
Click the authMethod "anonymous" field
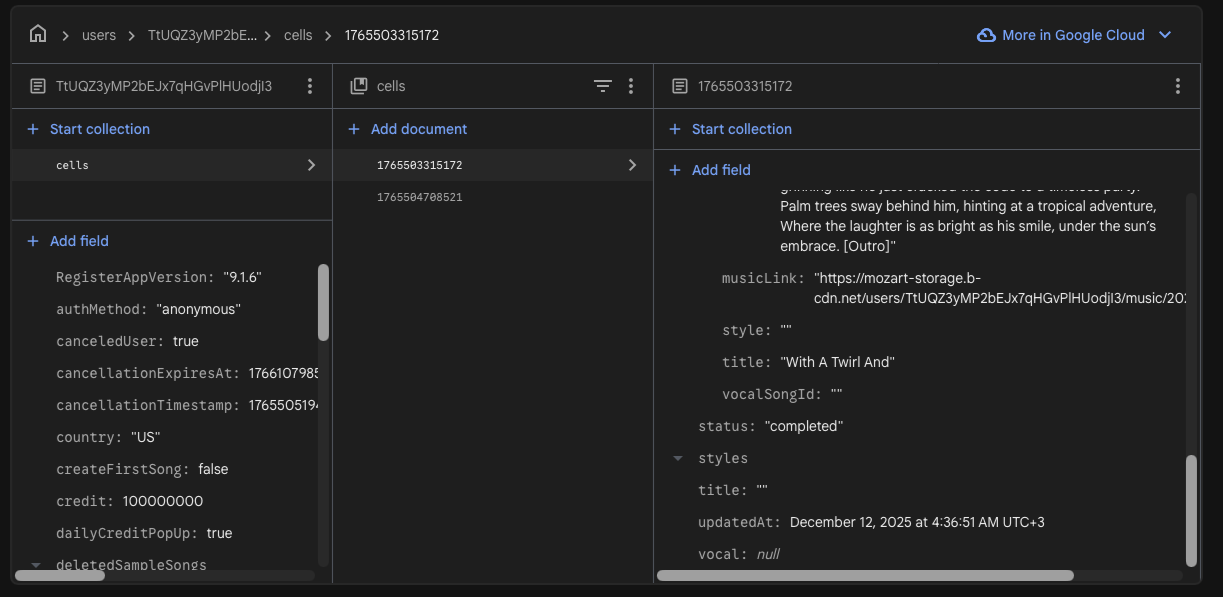[149, 309]
